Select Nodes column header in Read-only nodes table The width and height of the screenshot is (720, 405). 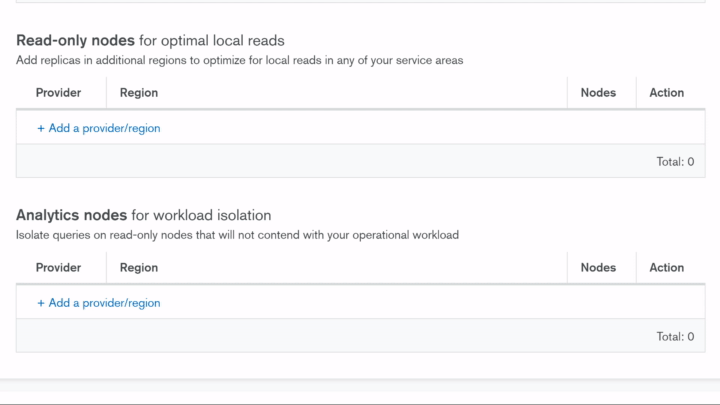598,93
